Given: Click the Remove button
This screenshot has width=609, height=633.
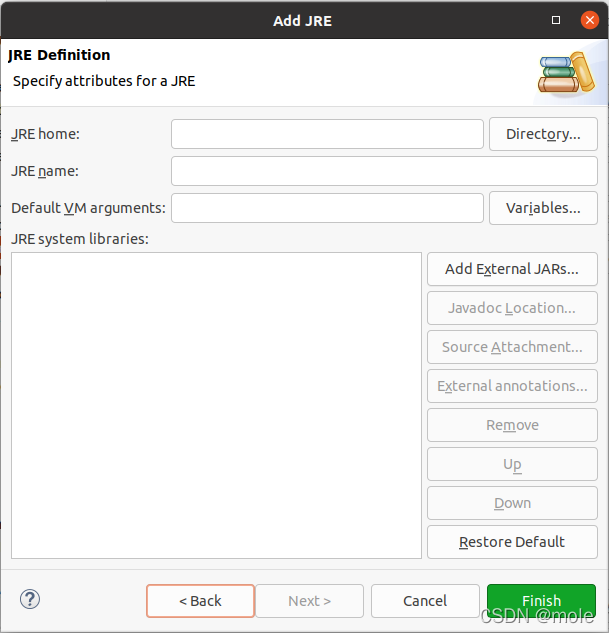Looking at the screenshot, I should tap(512, 425).
